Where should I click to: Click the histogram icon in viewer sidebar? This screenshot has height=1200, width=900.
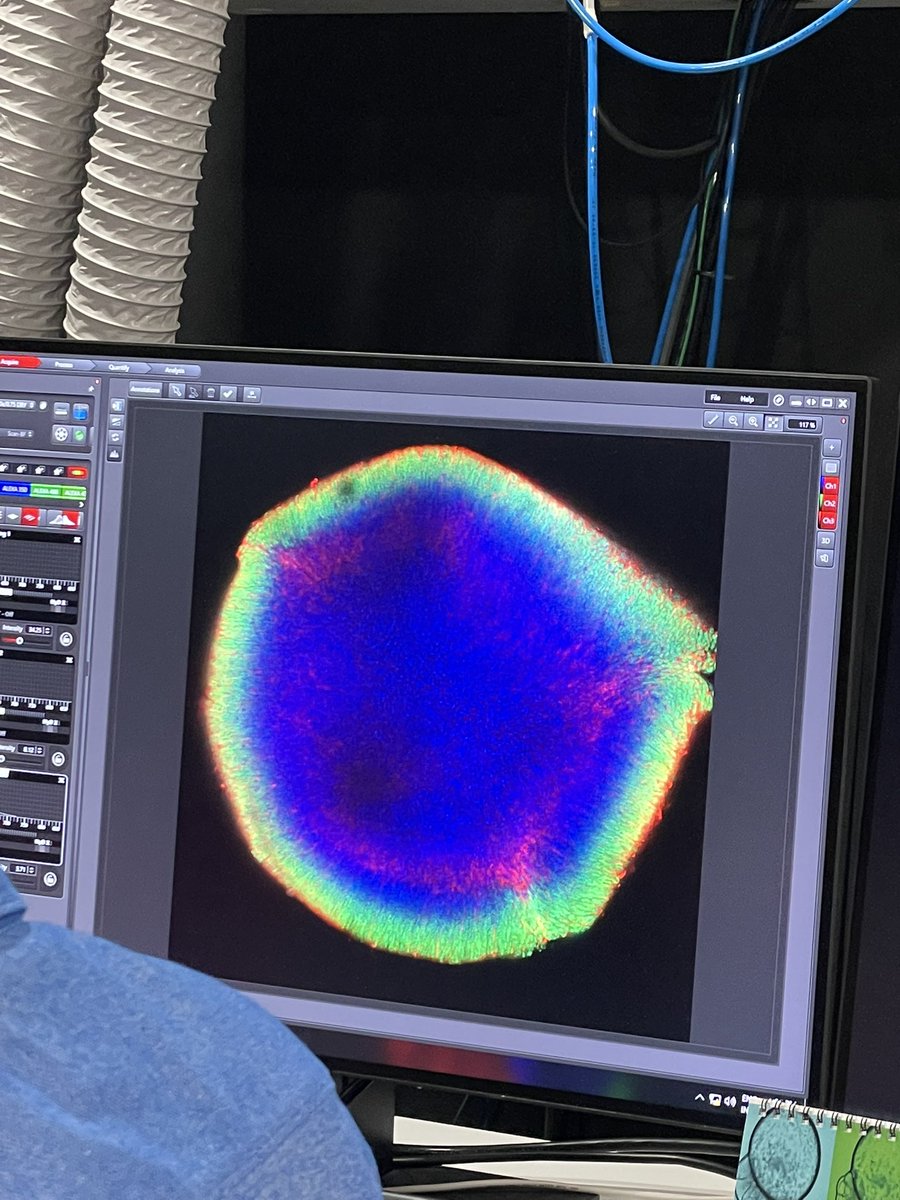pos(114,454)
